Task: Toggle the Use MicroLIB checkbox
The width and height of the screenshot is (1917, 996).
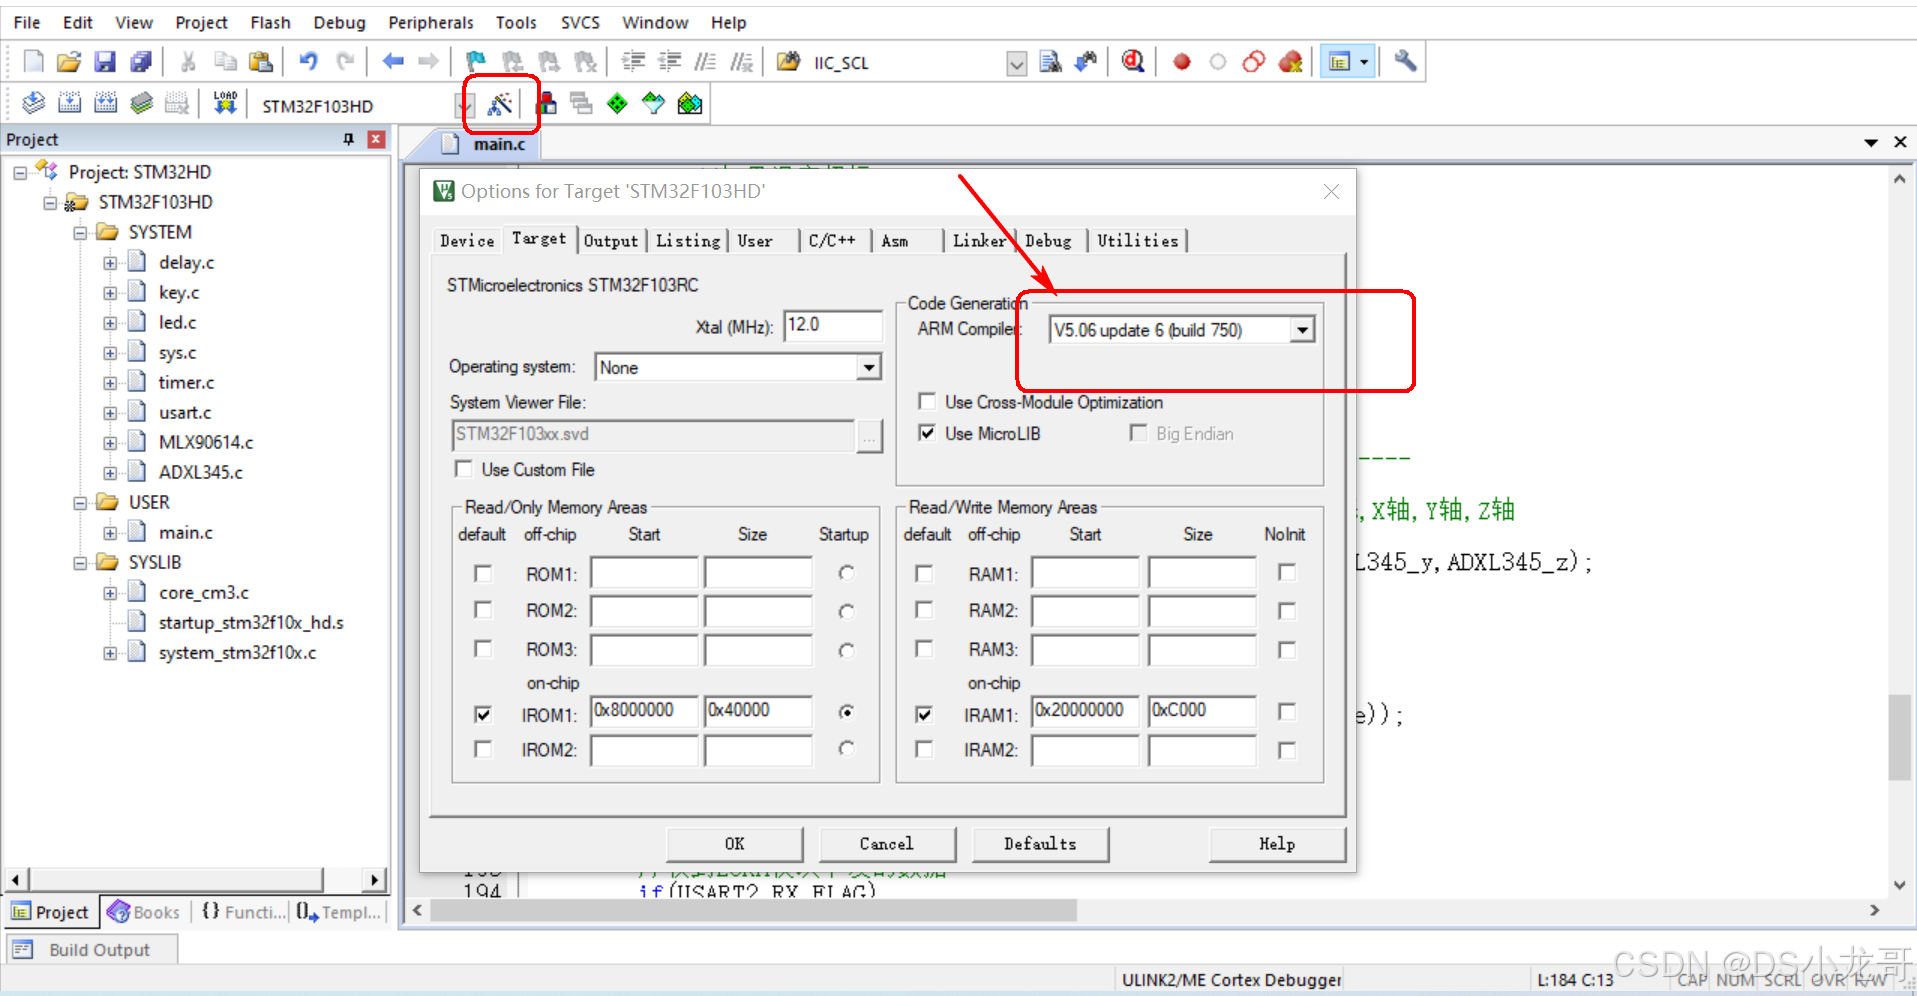Action: 927,433
